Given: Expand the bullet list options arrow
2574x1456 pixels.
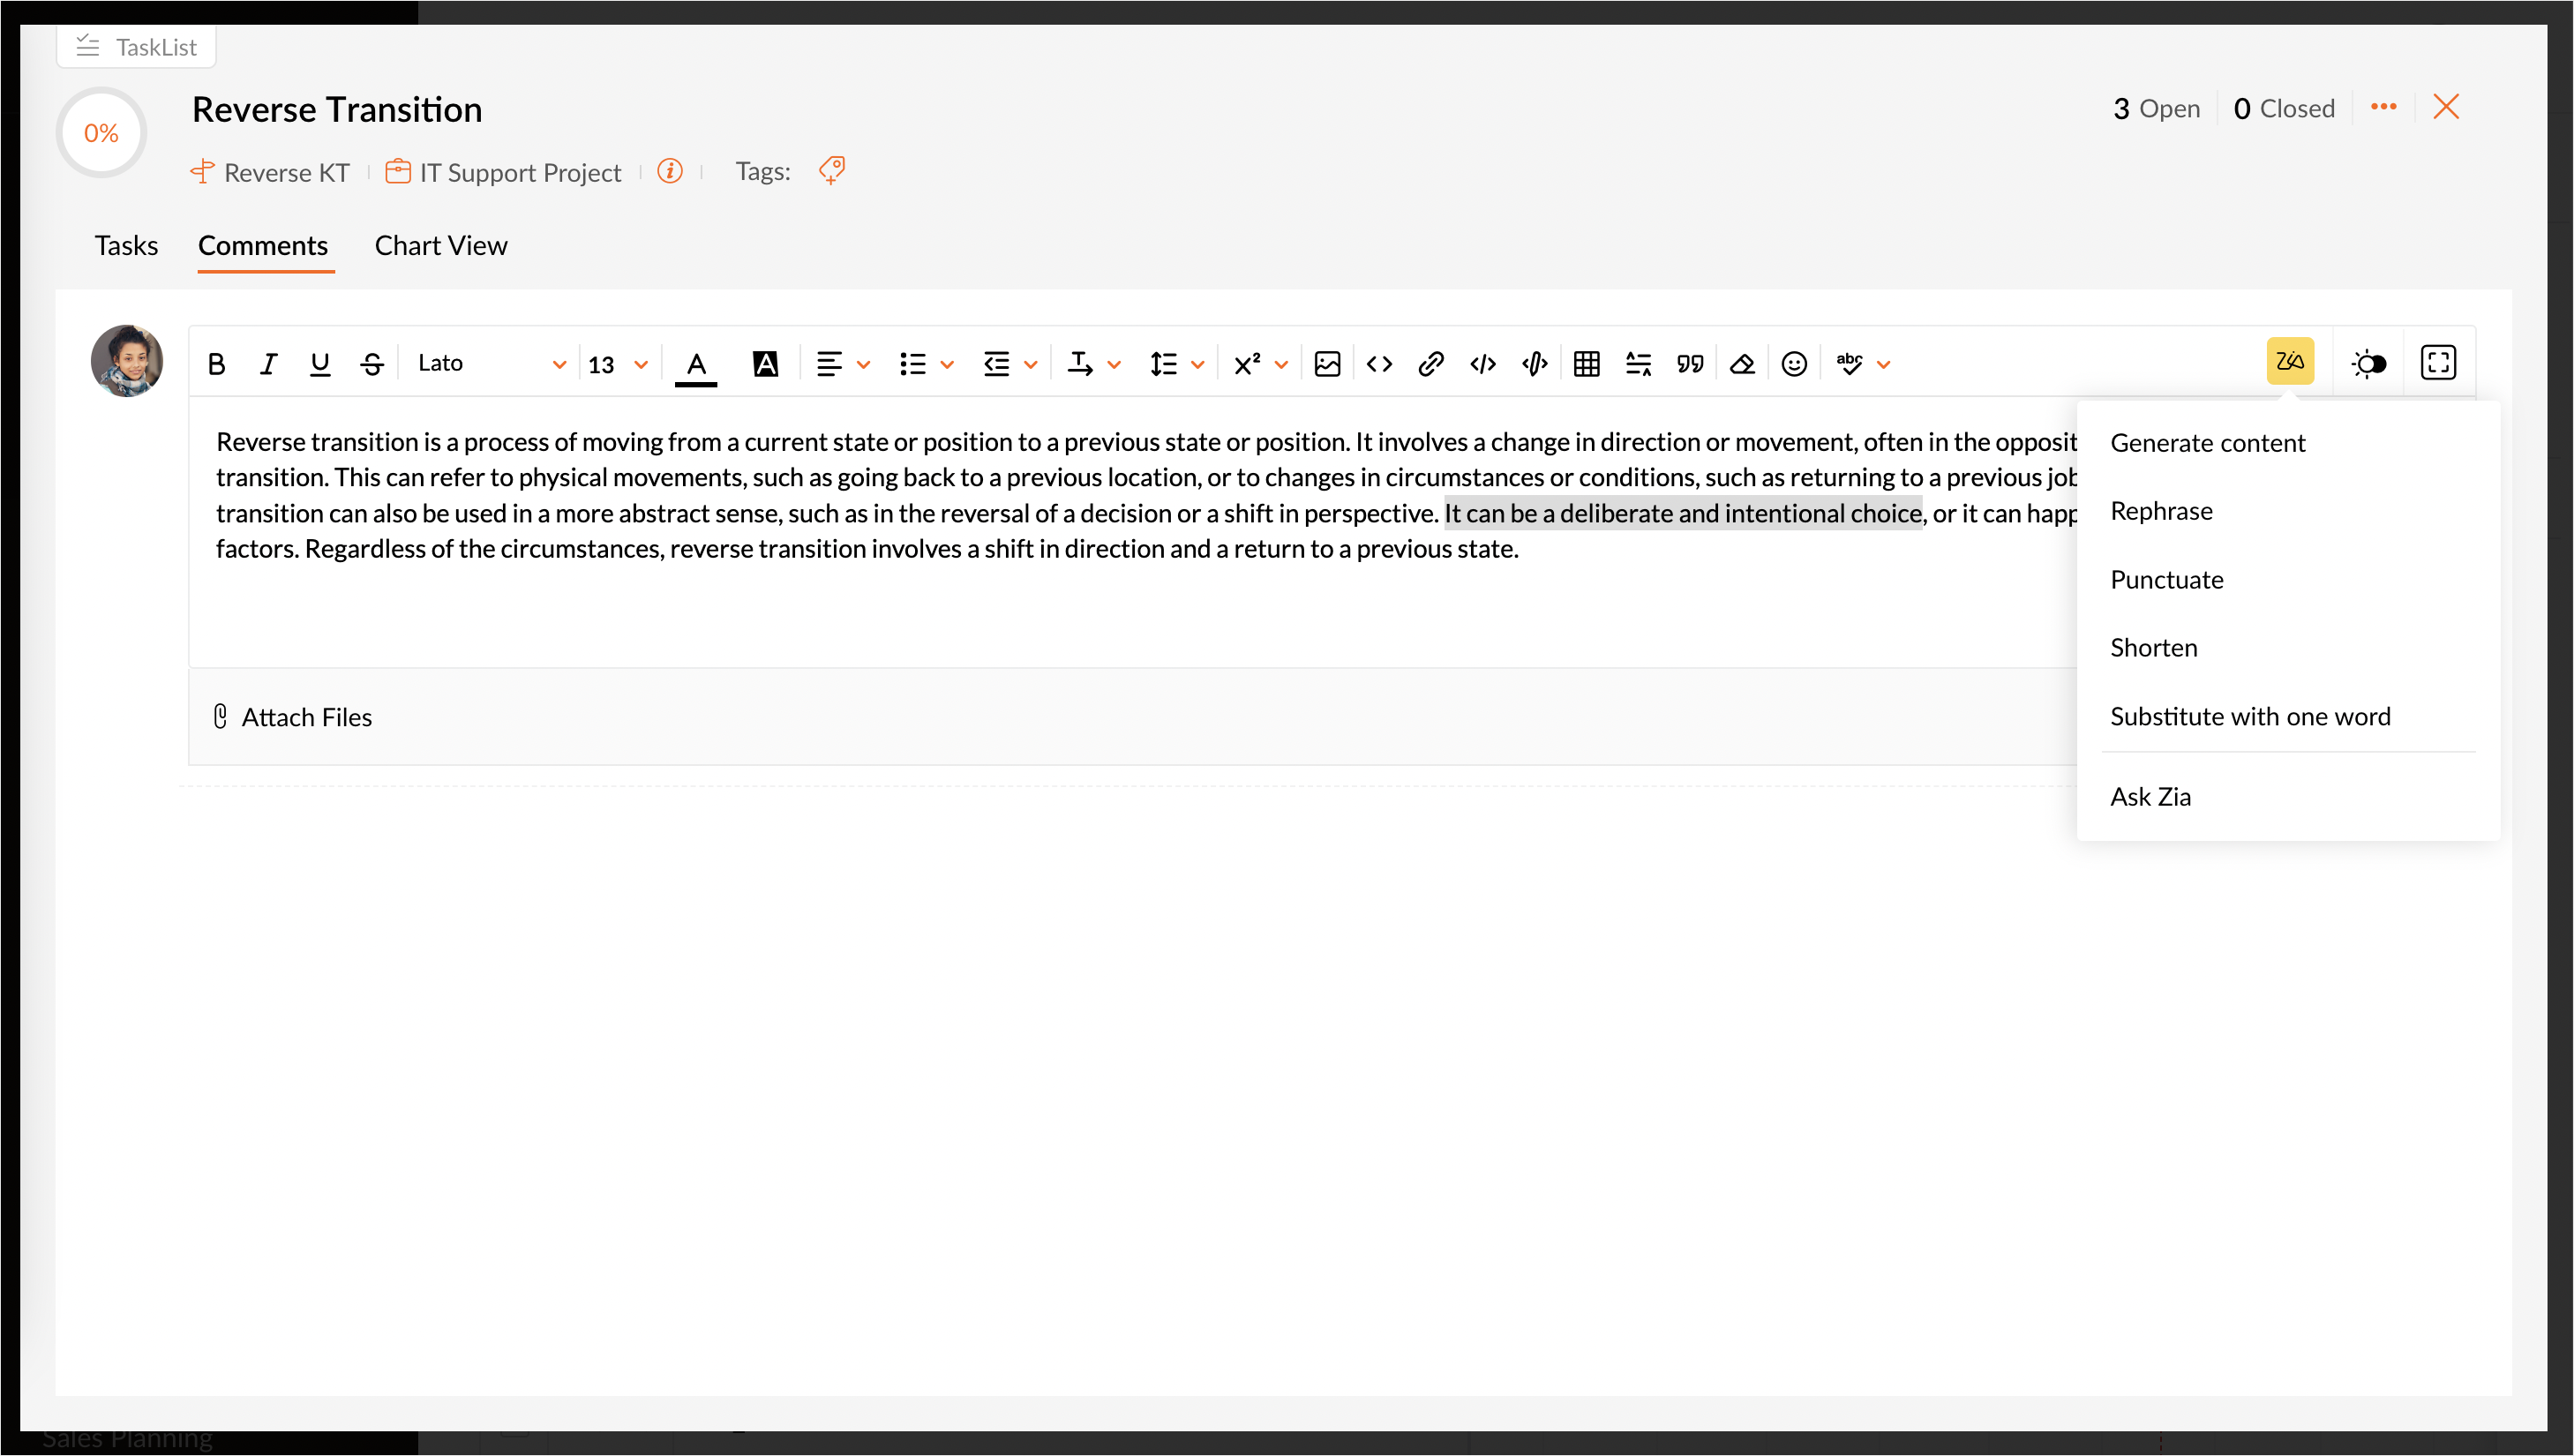Looking at the screenshot, I should pos(947,365).
